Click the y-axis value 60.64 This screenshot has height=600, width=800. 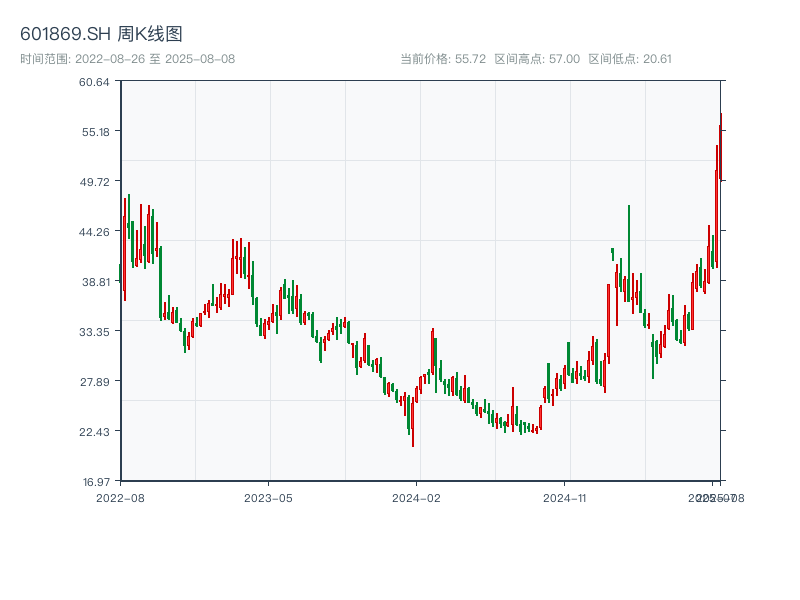[94, 82]
